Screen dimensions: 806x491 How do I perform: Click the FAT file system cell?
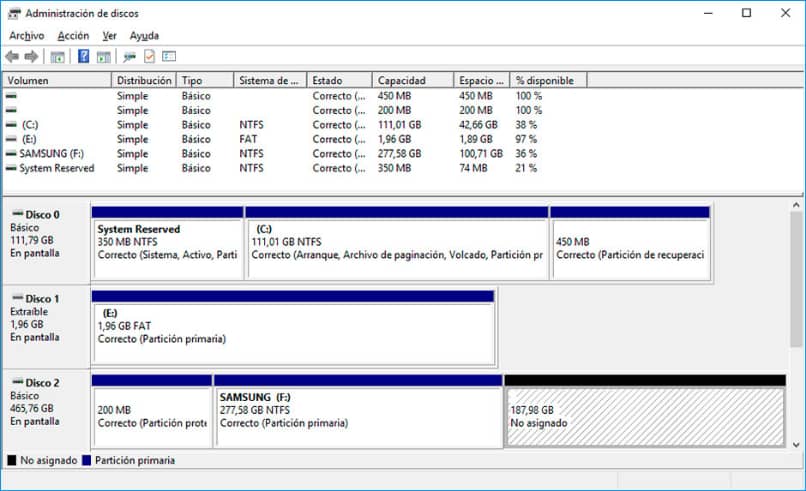click(x=248, y=139)
